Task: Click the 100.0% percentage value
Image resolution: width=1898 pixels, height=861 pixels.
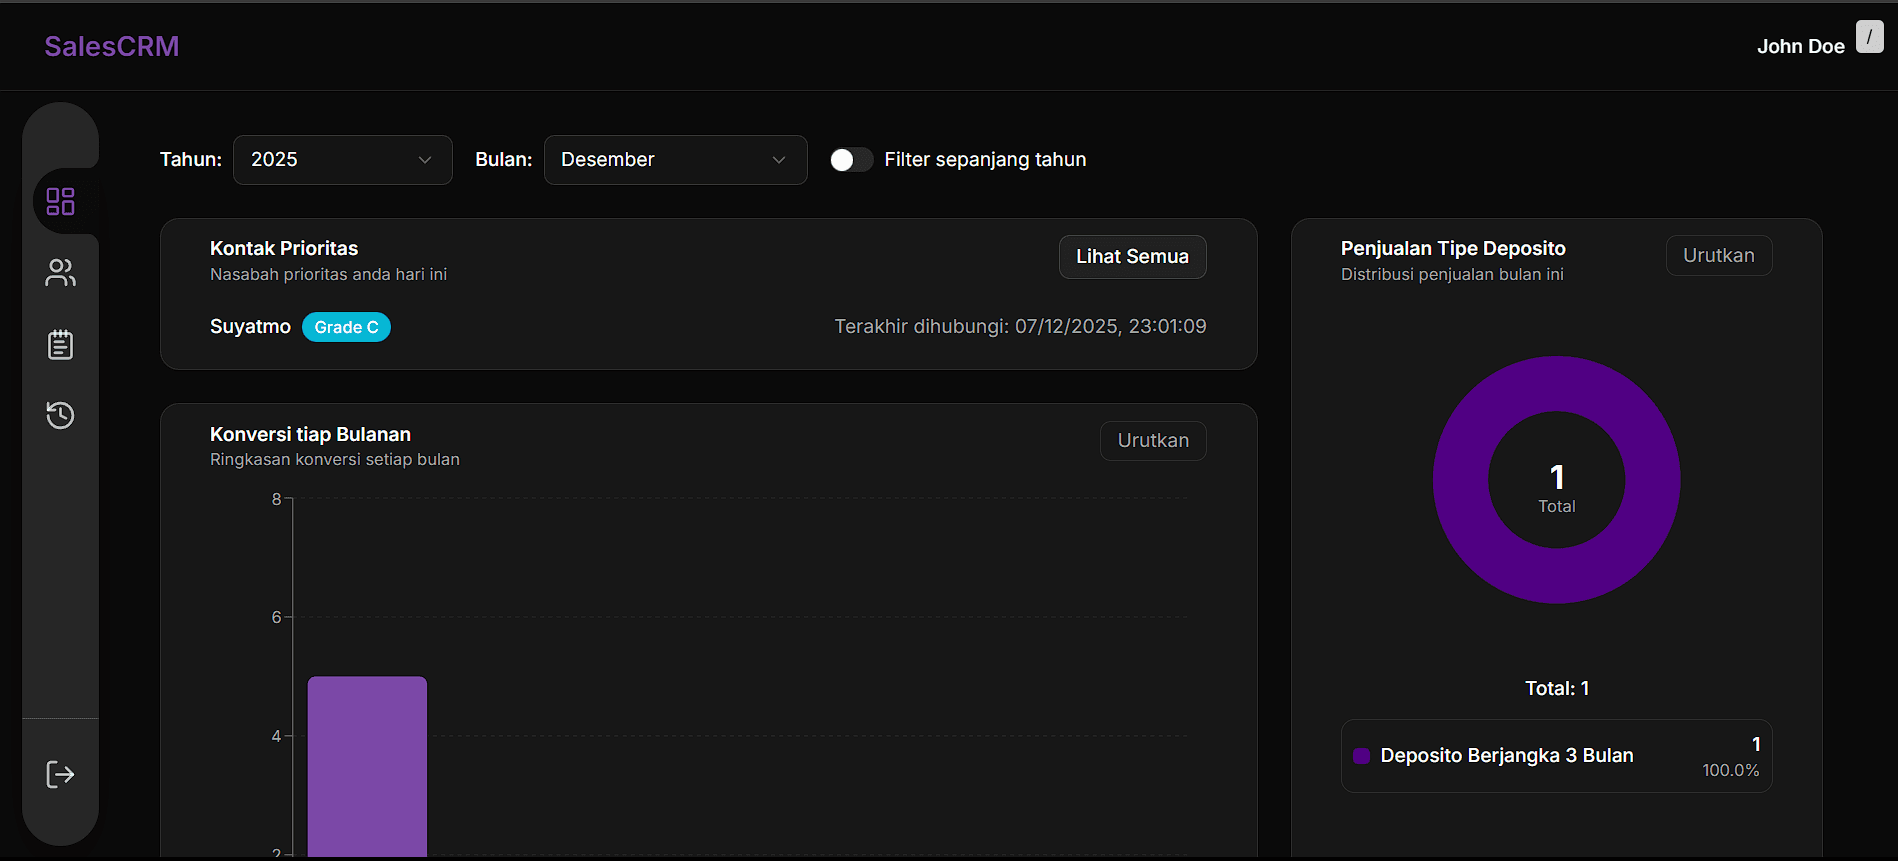Action: point(1730,770)
